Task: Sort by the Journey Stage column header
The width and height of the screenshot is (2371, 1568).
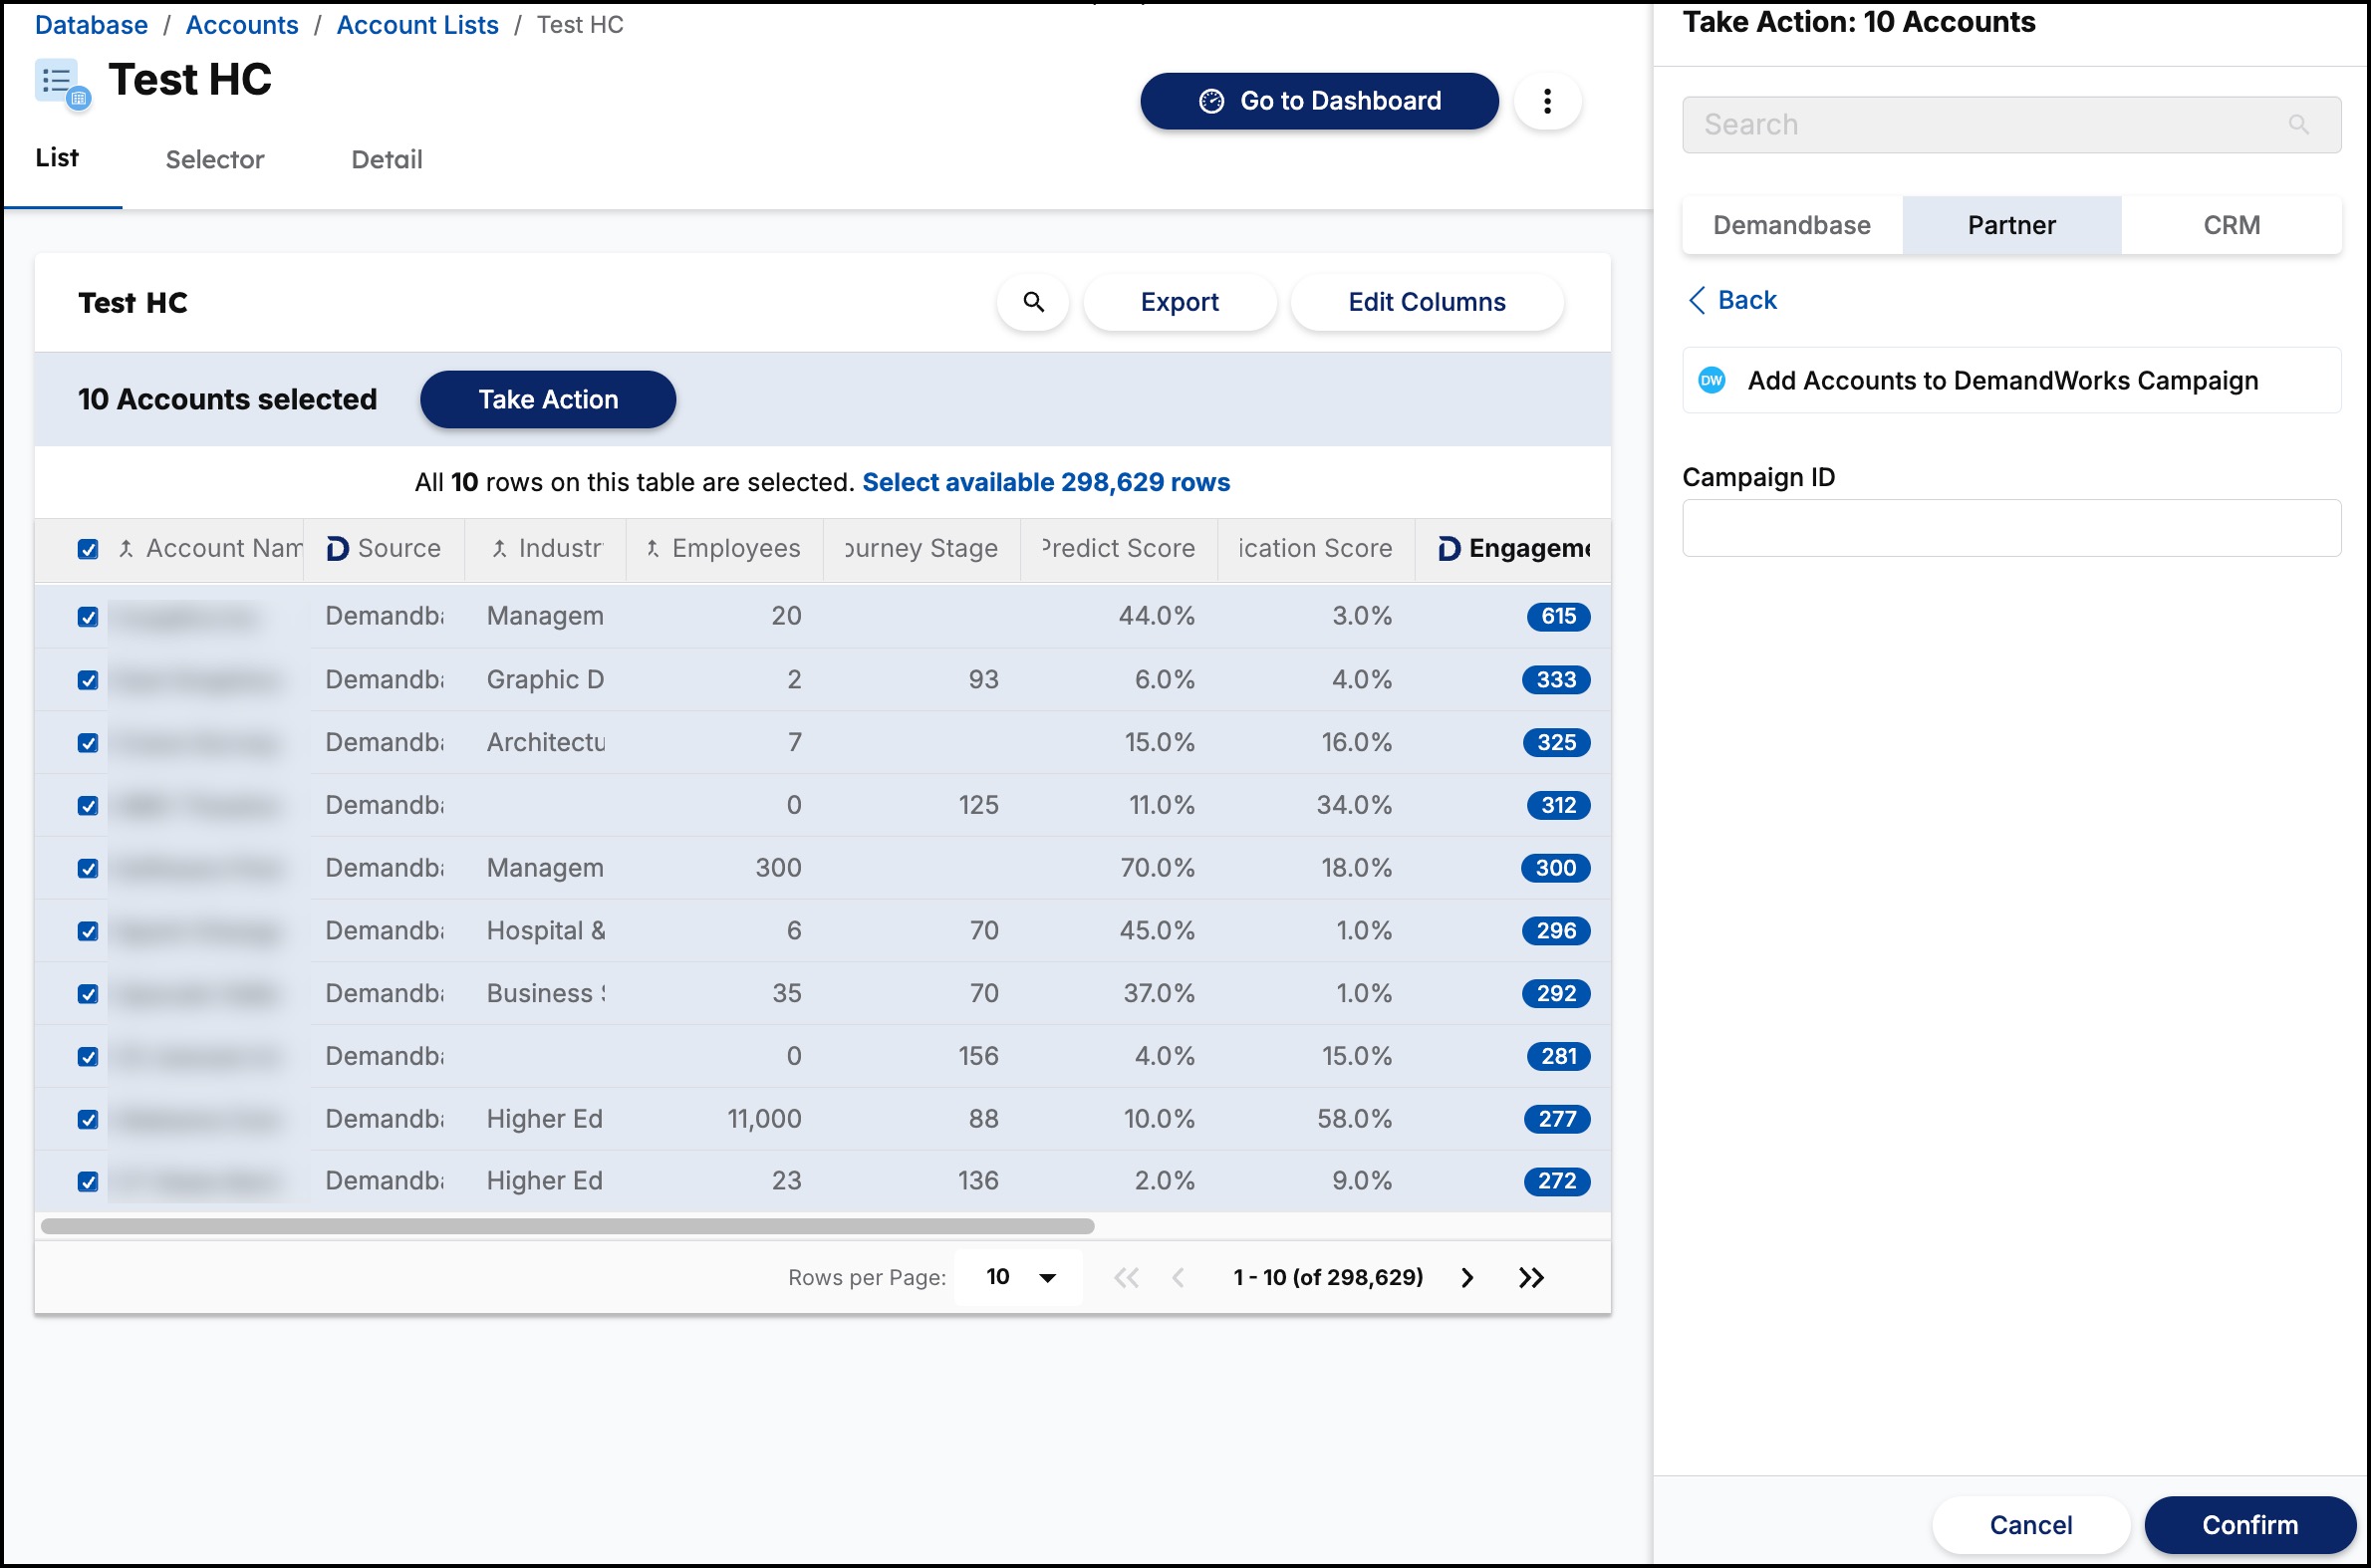Action: [922, 548]
